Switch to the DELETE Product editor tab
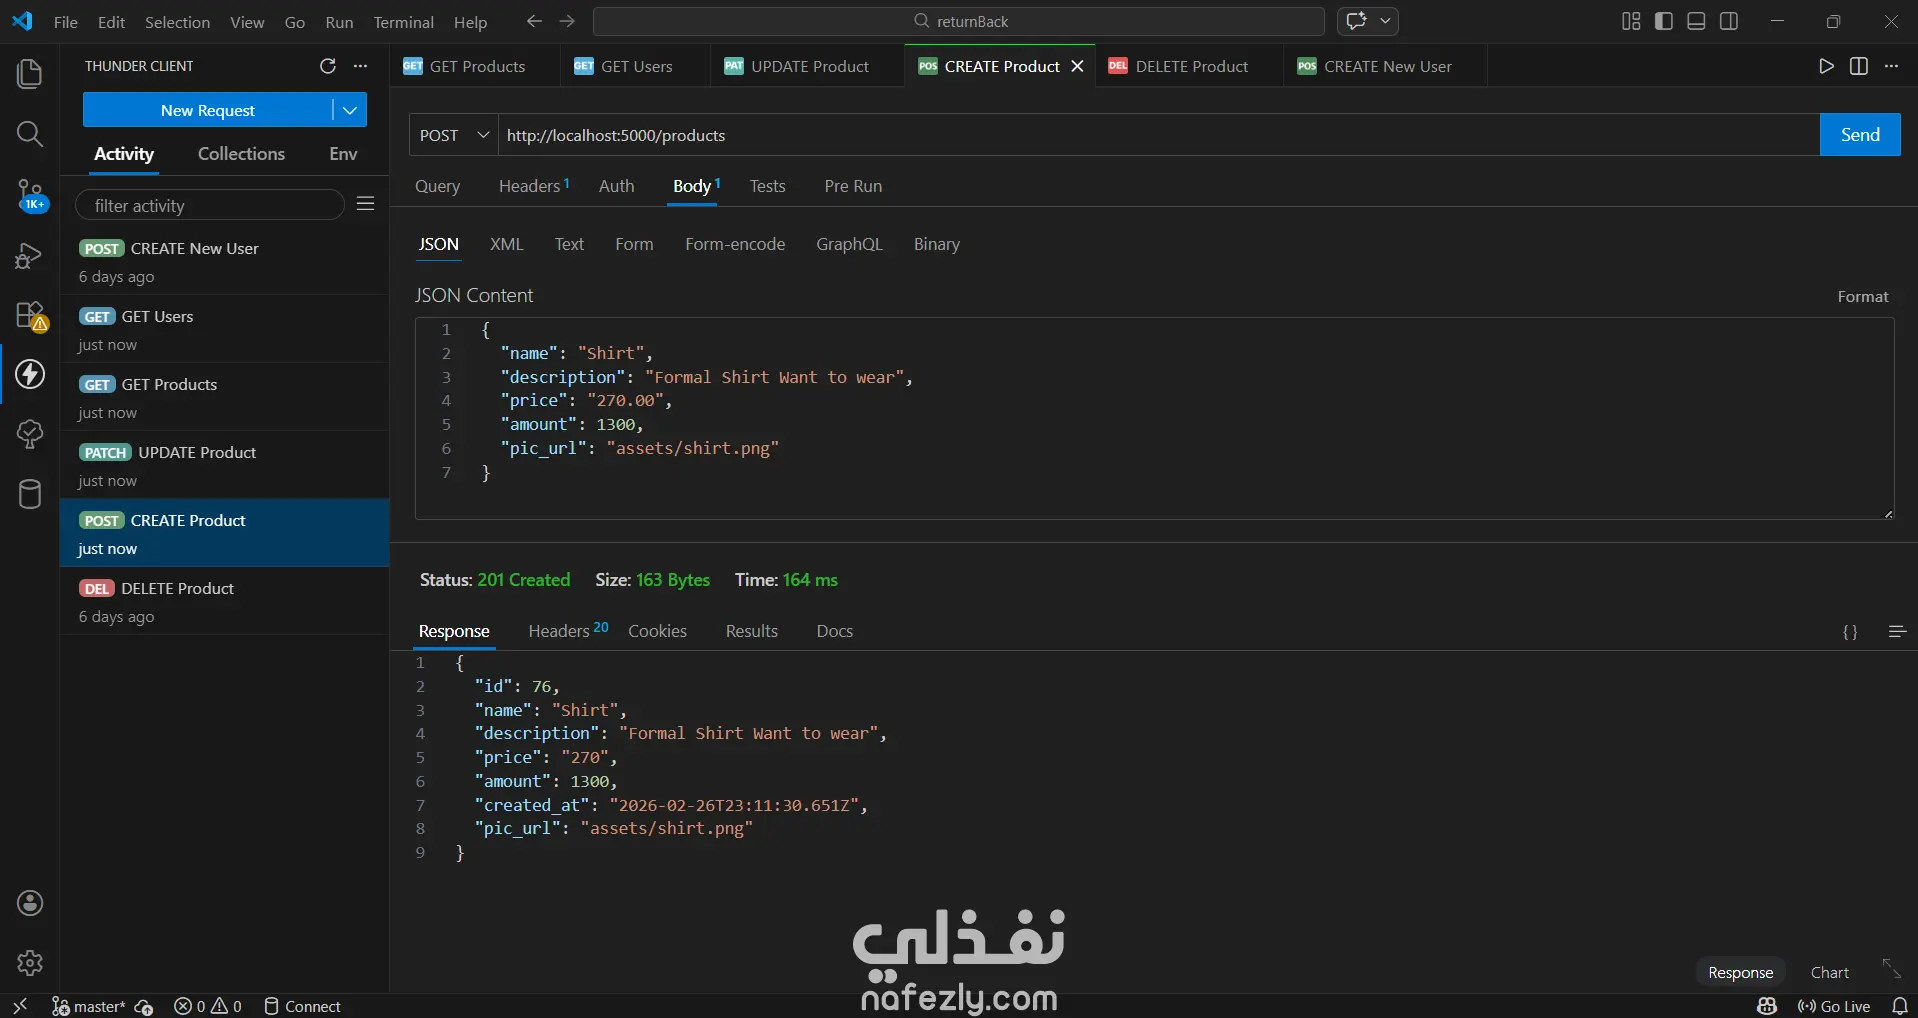This screenshot has height=1018, width=1918. 1190,66
